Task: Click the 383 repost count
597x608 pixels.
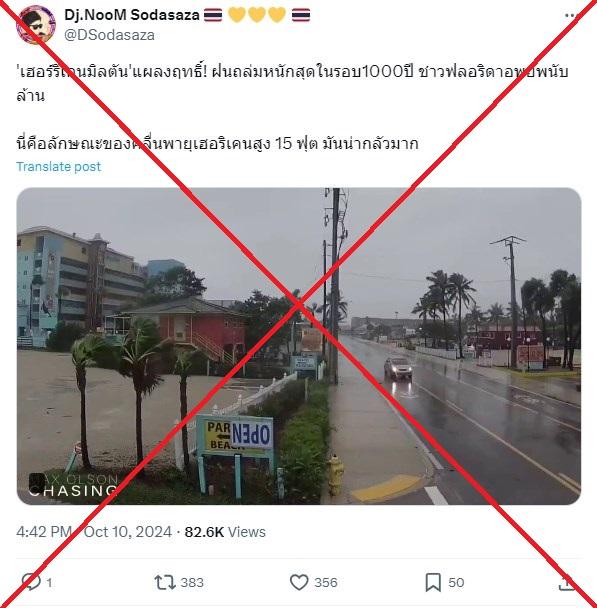Action: (x=192, y=582)
